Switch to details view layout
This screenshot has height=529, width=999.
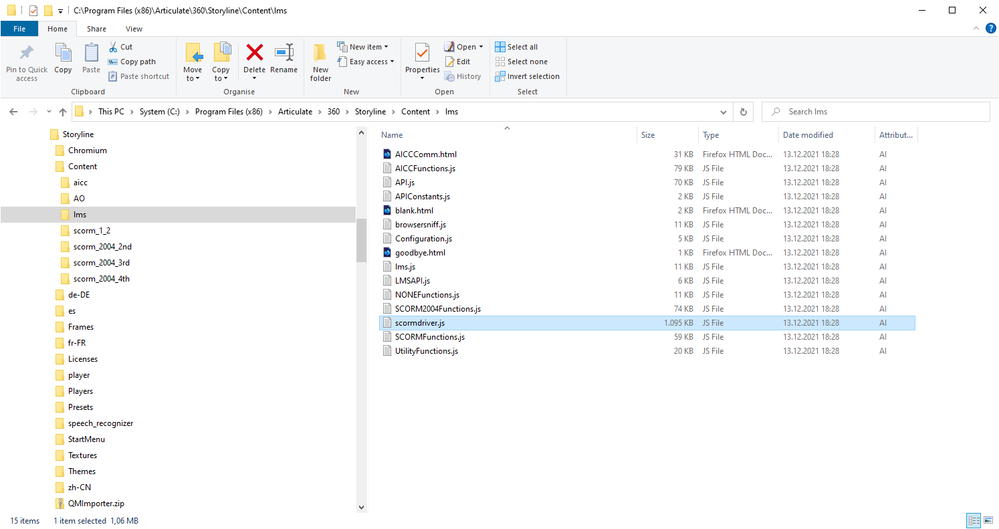(973, 521)
